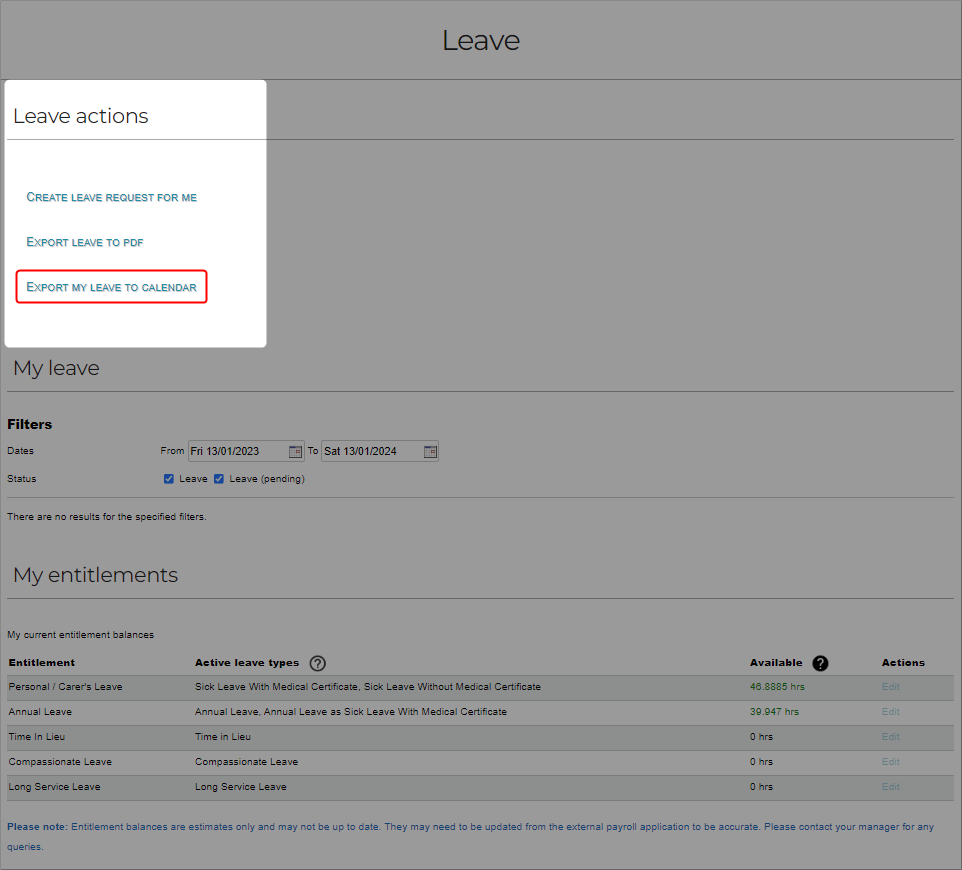Click the Active leave types column header
962x870 pixels.
tap(247, 663)
